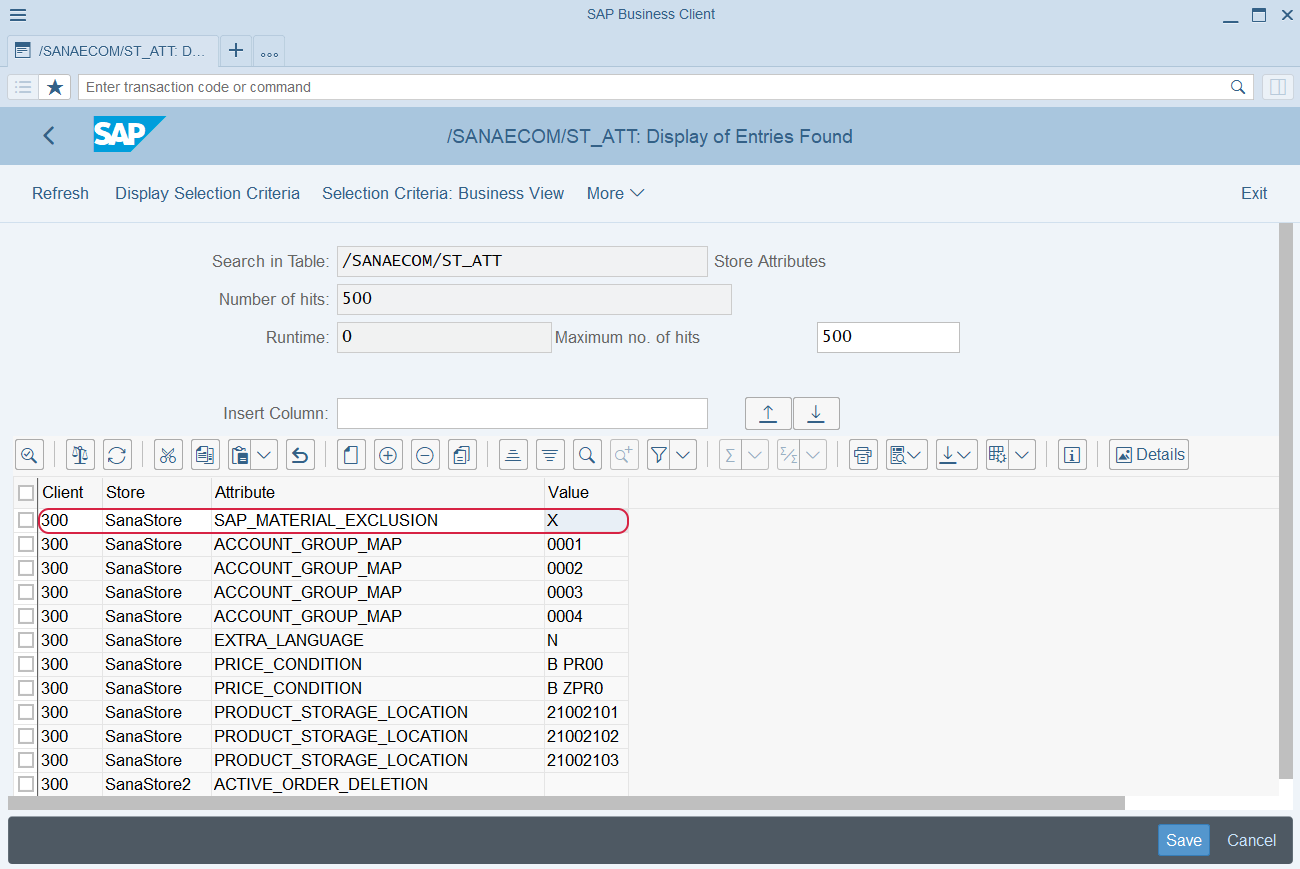Click the circular refresh icon in the grid toolbar

[x=117, y=455]
